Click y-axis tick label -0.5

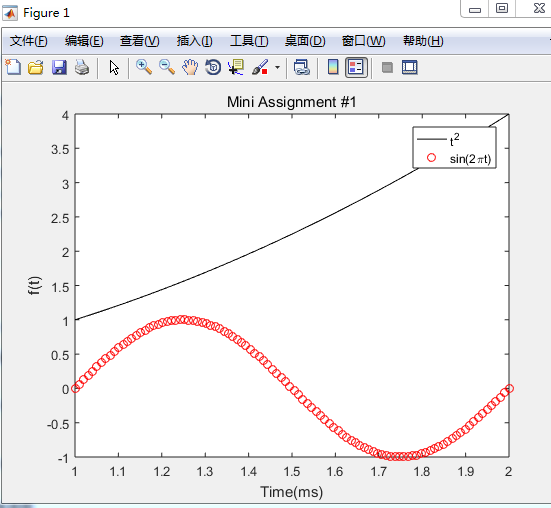point(58,424)
